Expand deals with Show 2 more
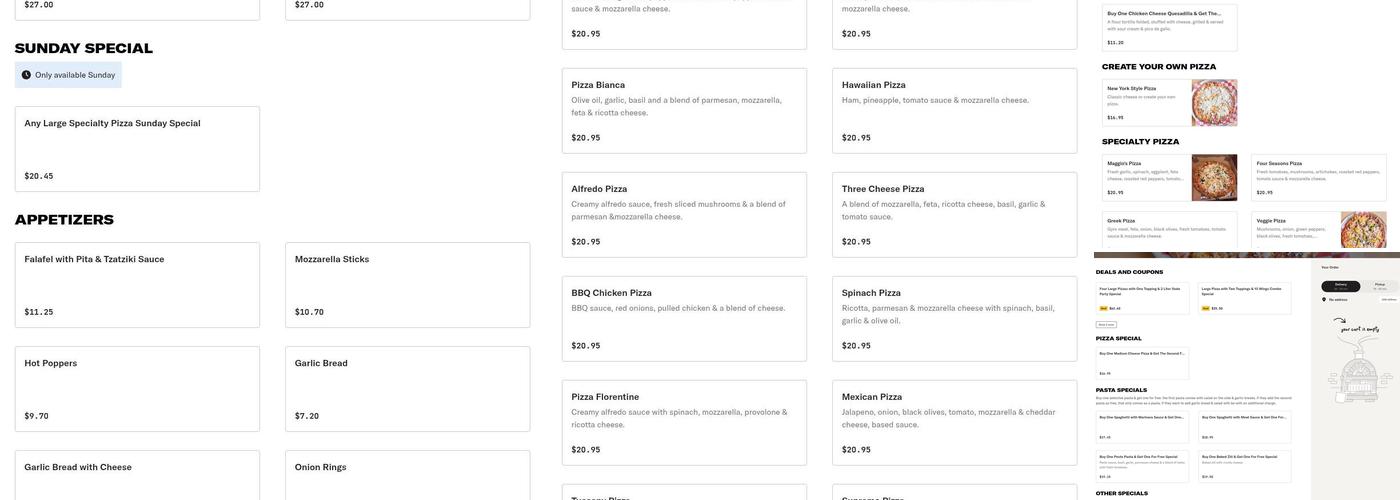 pyautogui.click(x=1107, y=325)
